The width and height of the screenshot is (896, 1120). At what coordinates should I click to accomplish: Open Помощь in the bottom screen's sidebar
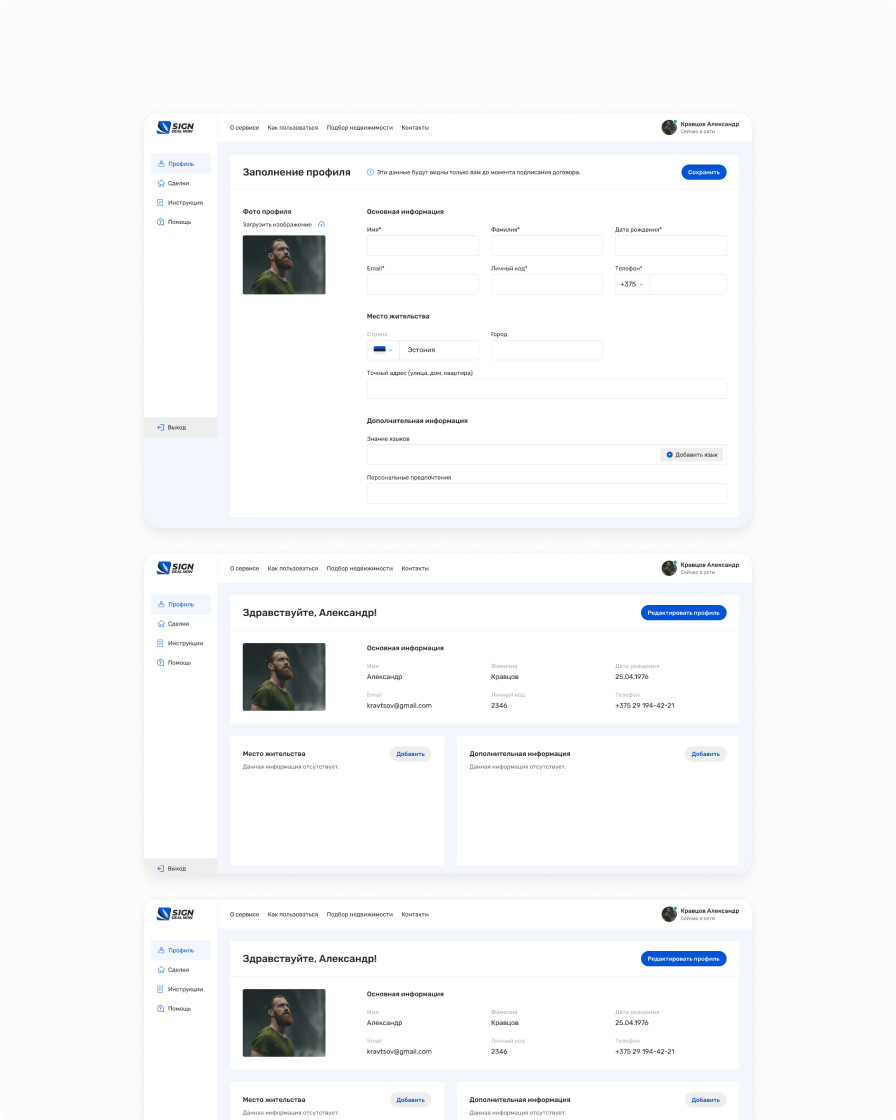click(174, 1009)
